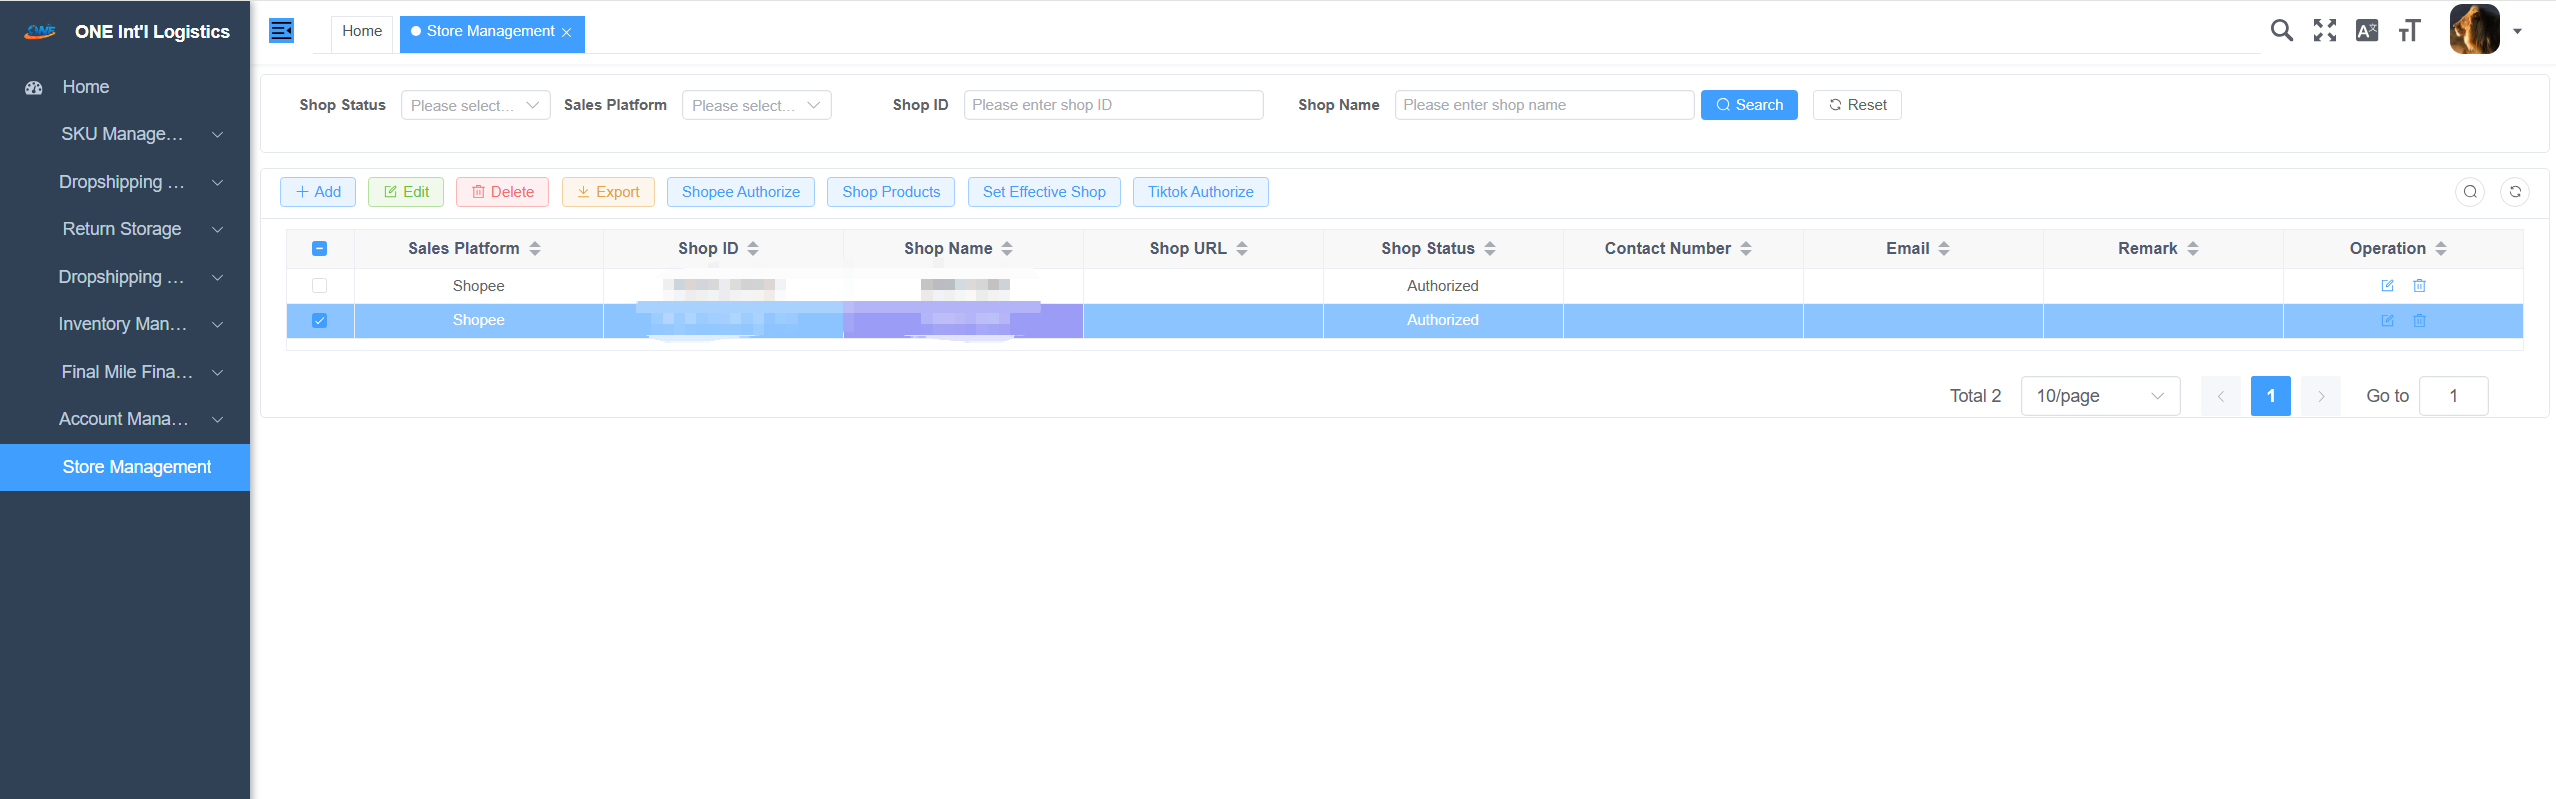Toggle the table's show/hide search icon

(2469, 192)
